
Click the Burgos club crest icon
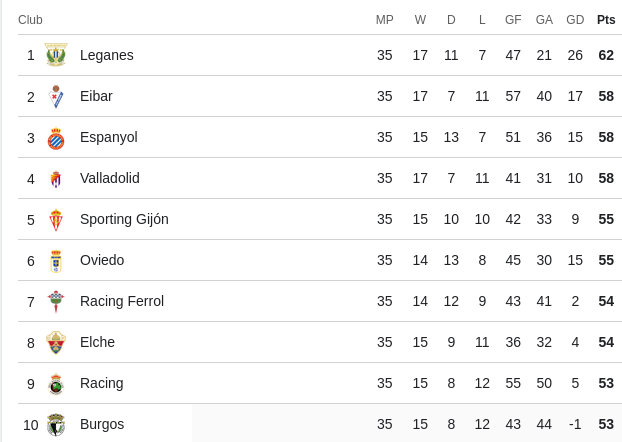click(x=56, y=425)
